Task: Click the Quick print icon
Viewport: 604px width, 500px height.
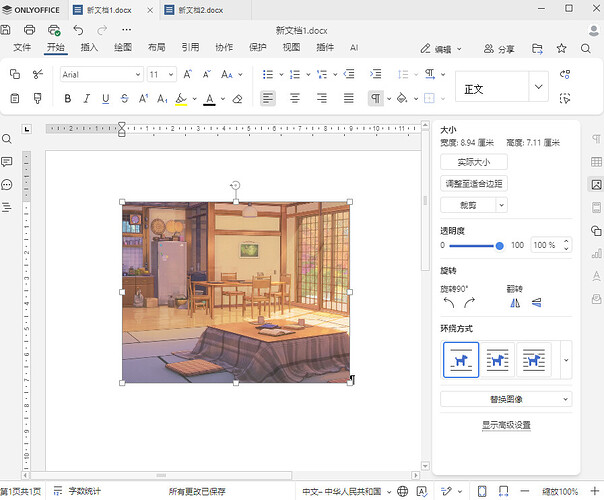Action: click(x=54, y=30)
